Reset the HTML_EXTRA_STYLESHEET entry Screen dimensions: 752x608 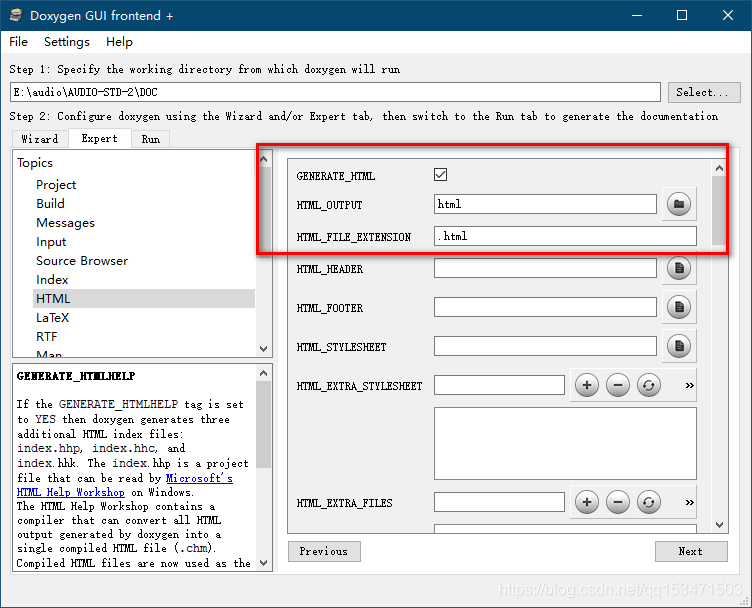pyautogui.click(x=648, y=385)
